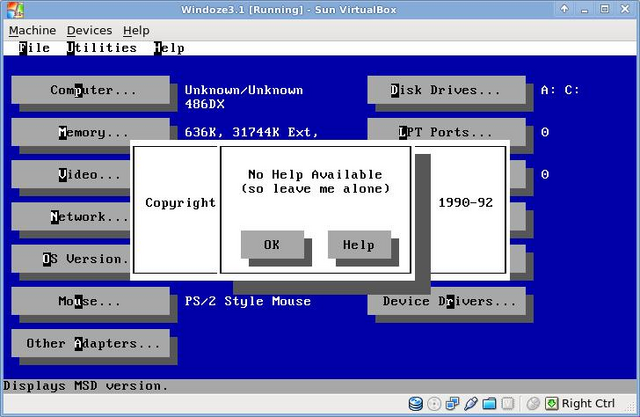The height and width of the screenshot is (417, 640).
Task: Open the Other Adapters... button
Action: point(91,343)
